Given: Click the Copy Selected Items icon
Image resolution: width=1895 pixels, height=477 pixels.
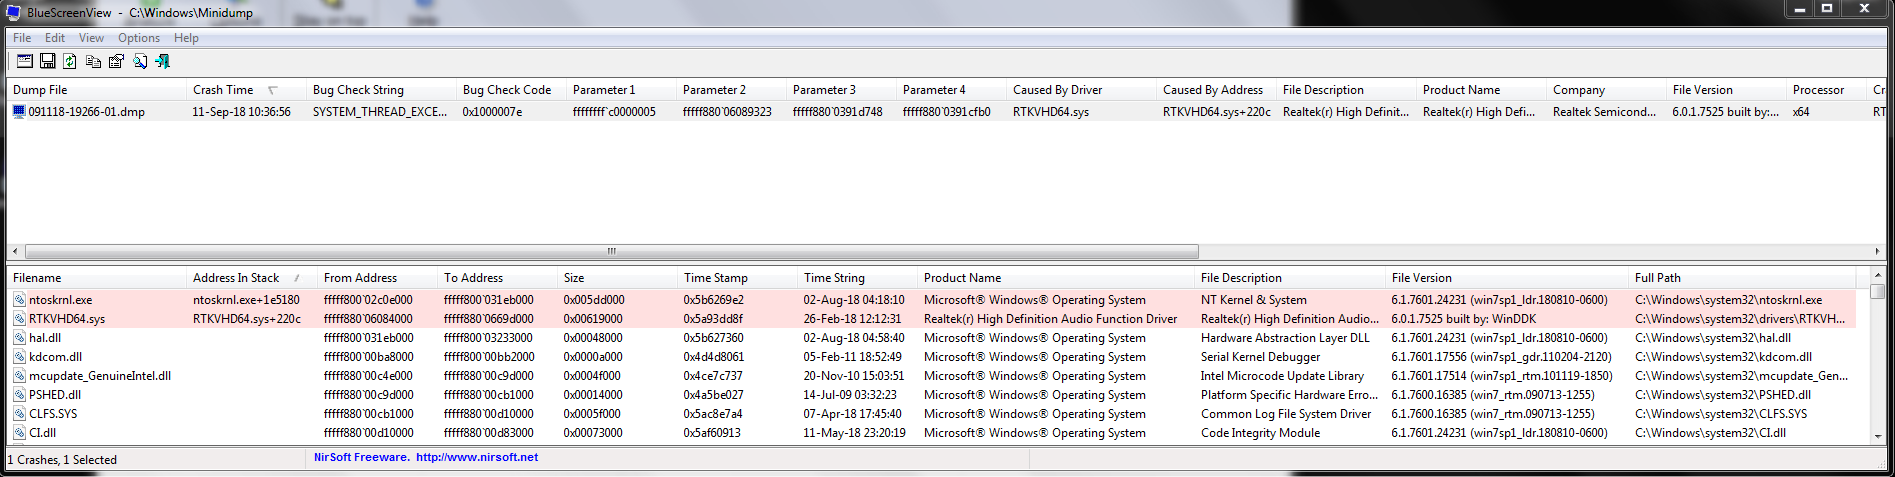Looking at the screenshot, I should (93, 62).
